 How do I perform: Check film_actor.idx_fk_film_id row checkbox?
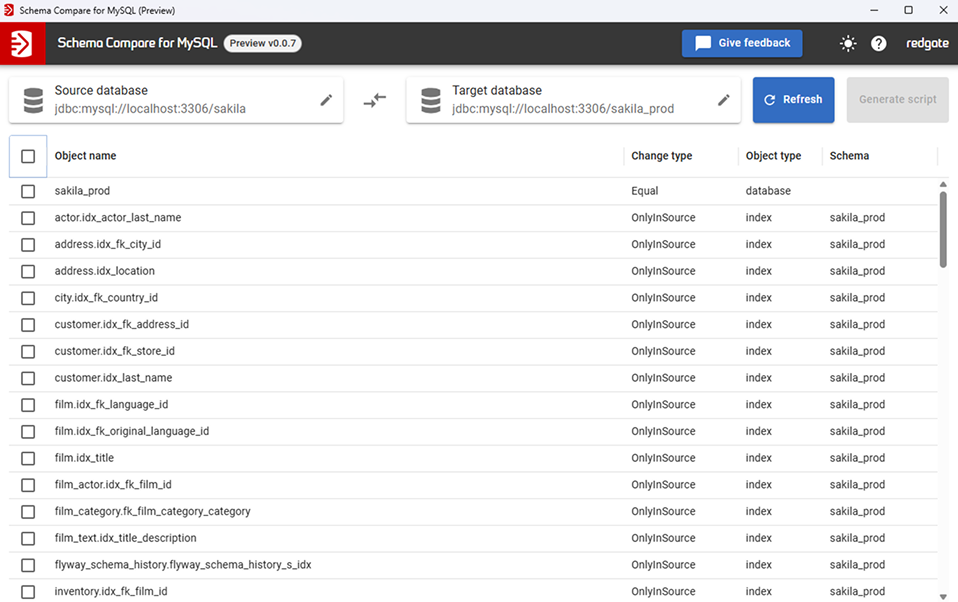[28, 485]
